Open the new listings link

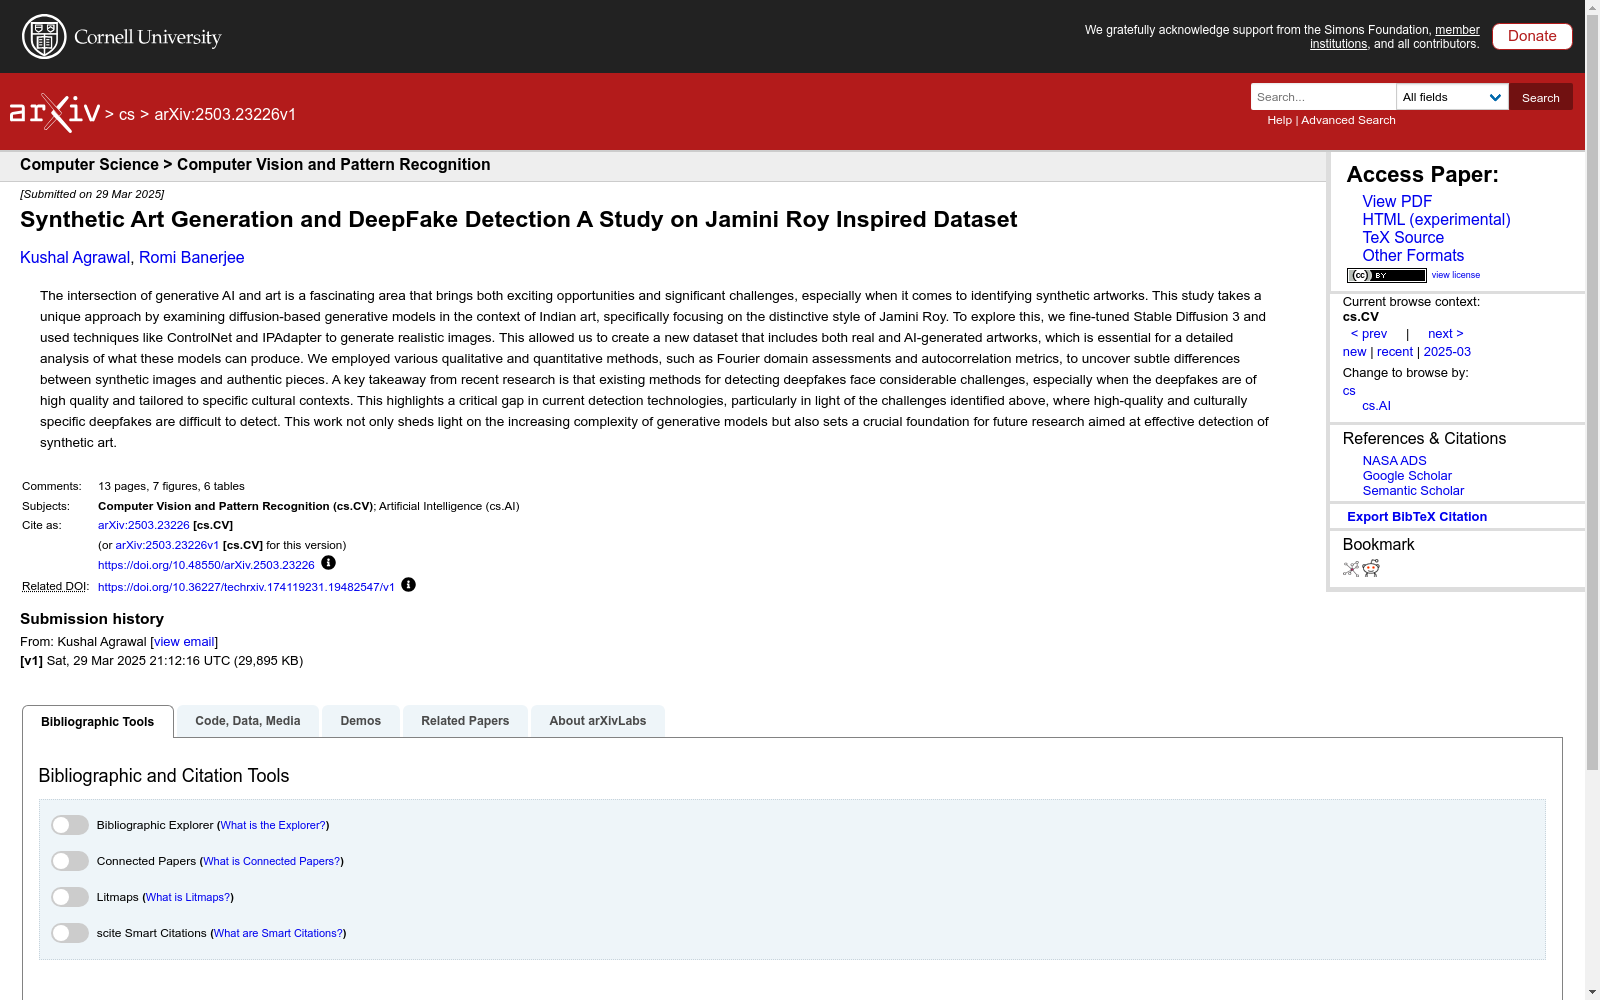1354,352
